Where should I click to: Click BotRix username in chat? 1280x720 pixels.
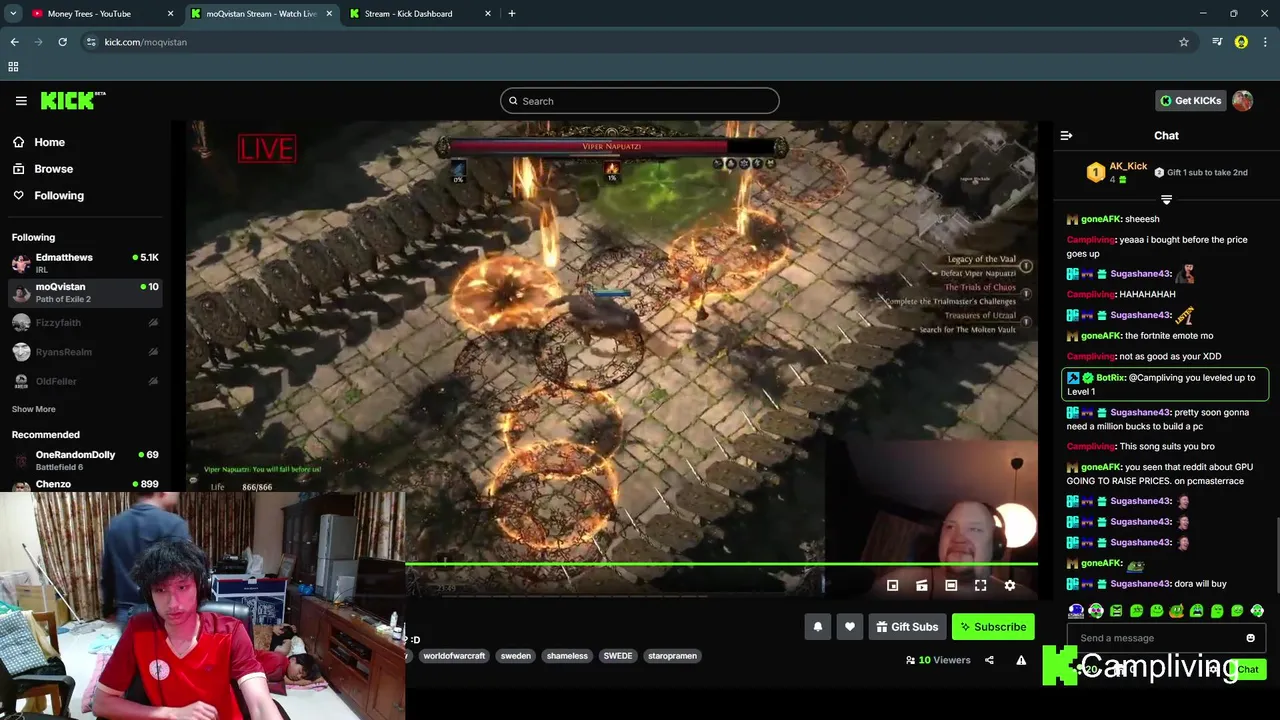[x=1110, y=378]
